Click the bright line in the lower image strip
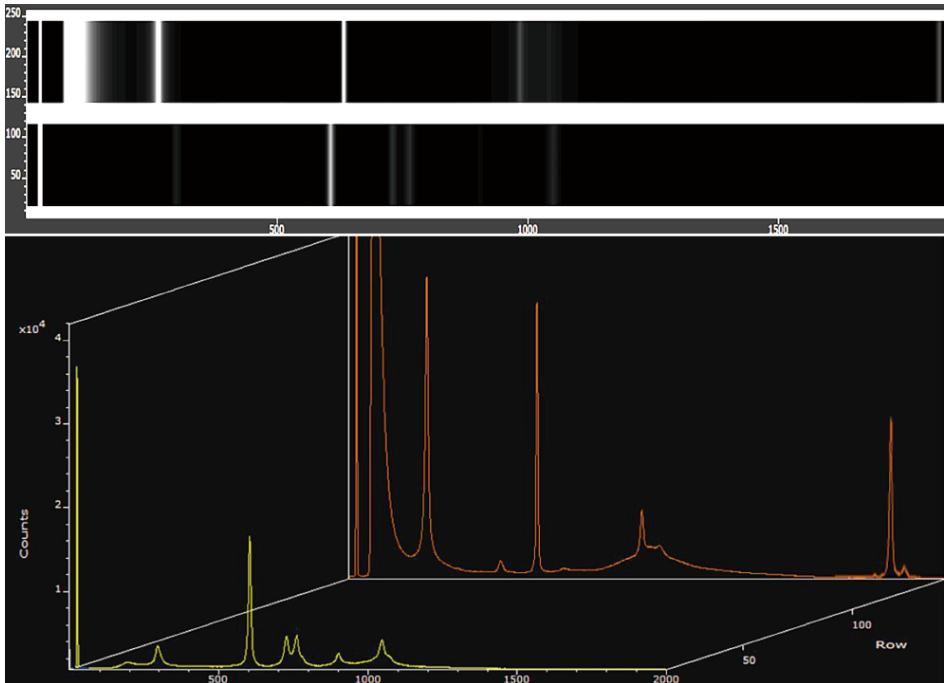Viewport: 944px width, 683px height. 330,165
